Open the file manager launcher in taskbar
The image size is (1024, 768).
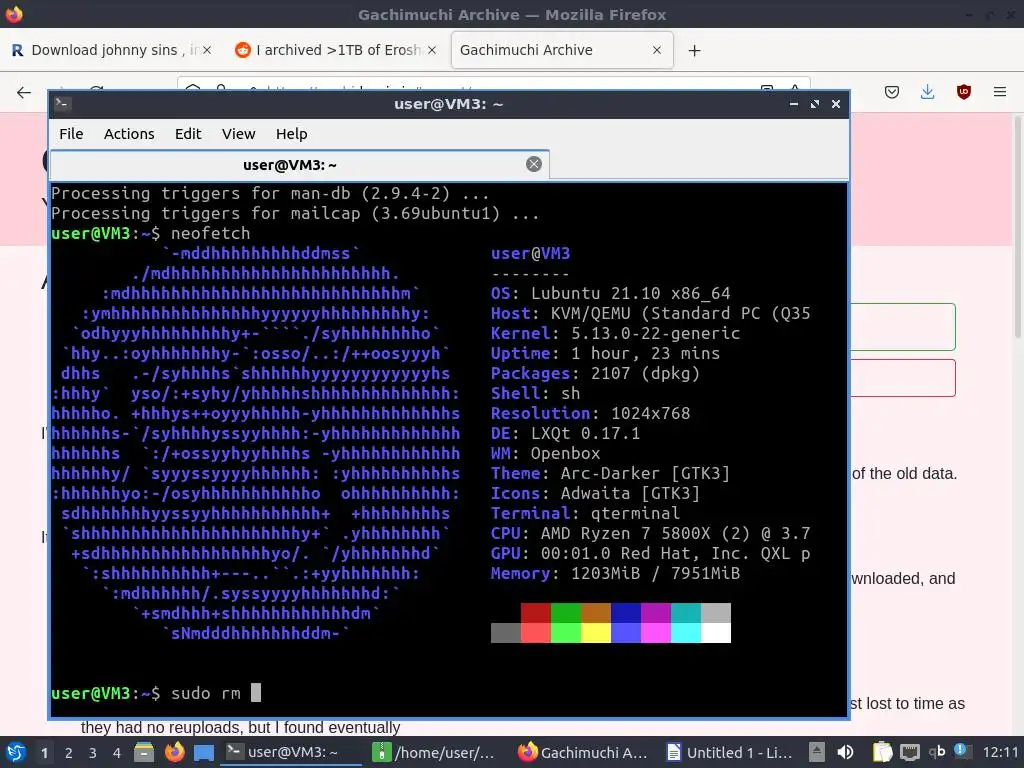(x=144, y=752)
